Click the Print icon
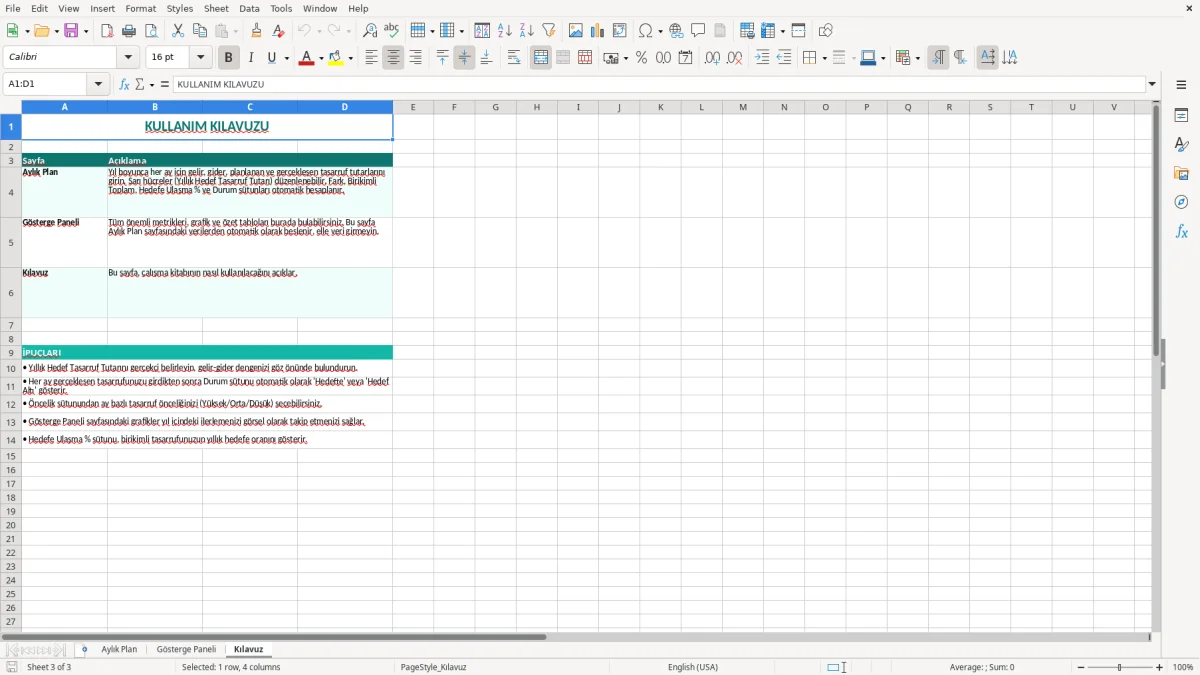 129,31
